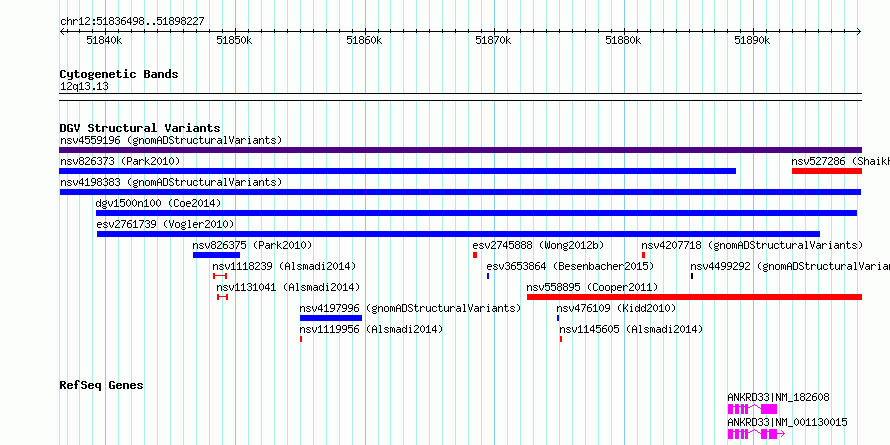
Task: Click the RefSeq Genes track title
Action: coord(101,385)
